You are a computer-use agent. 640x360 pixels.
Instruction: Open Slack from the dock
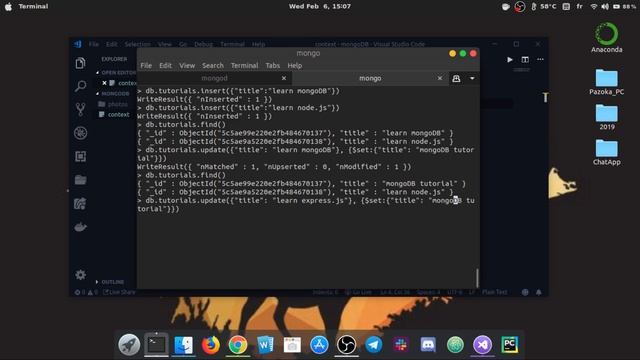[x=401, y=345]
